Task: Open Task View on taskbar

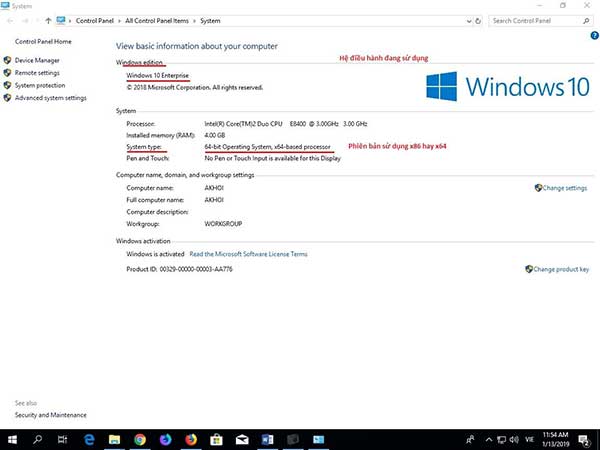Action: pos(62,439)
